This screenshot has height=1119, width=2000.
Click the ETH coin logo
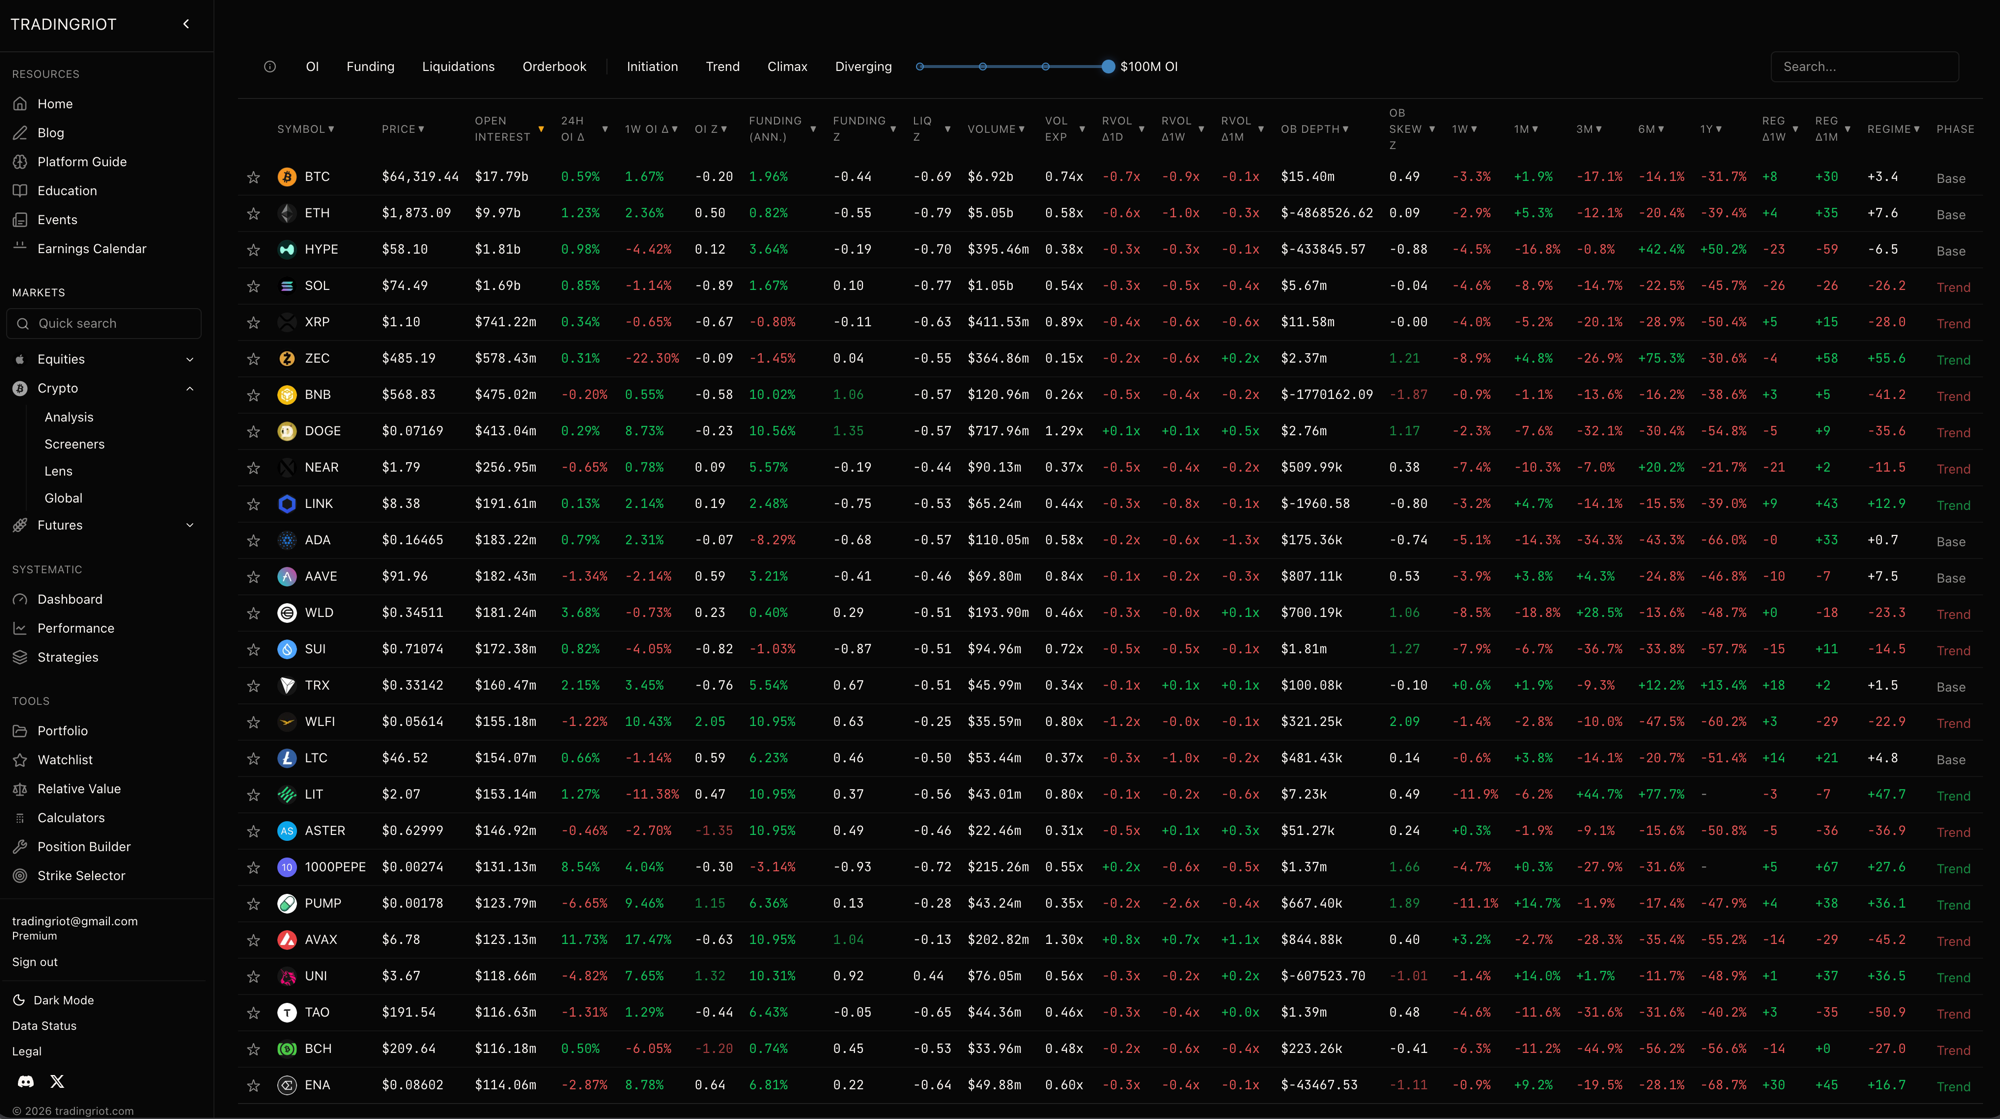click(x=287, y=213)
